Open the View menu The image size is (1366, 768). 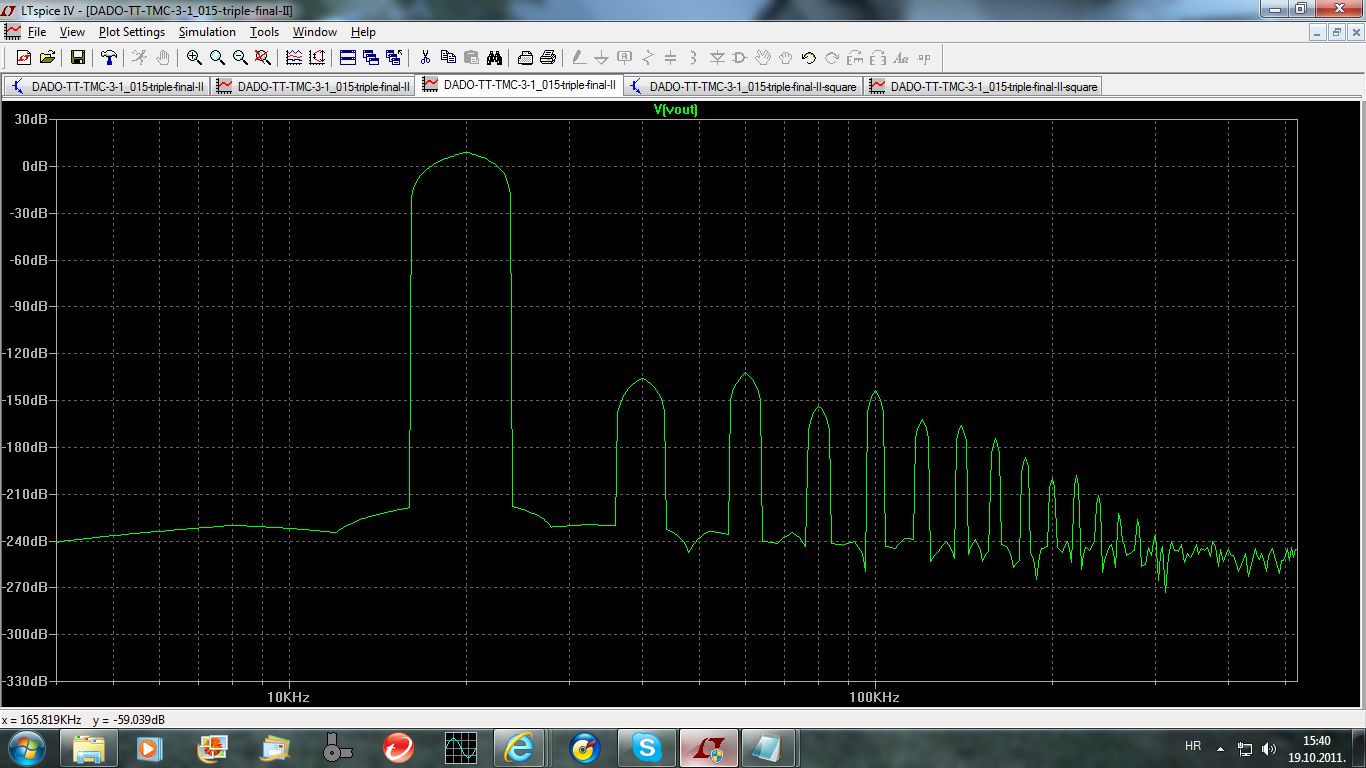[72, 32]
